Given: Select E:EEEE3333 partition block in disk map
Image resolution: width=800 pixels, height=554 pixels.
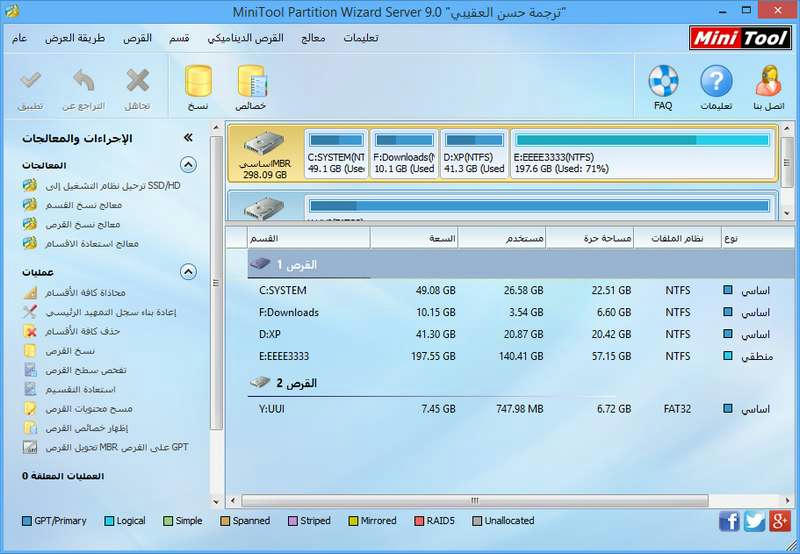Looking at the screenshot, I should [643, 154].
